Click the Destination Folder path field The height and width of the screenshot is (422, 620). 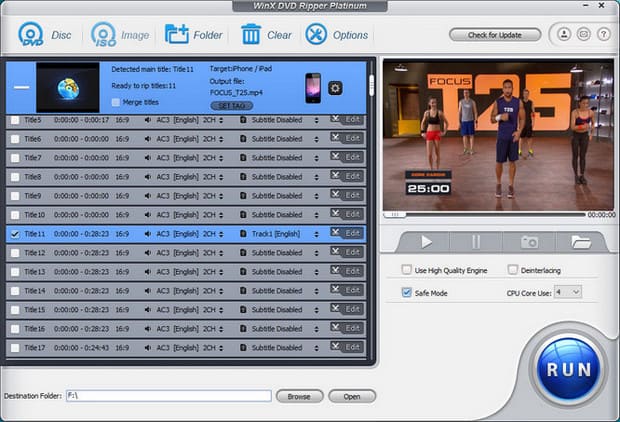tap(169, 396)
